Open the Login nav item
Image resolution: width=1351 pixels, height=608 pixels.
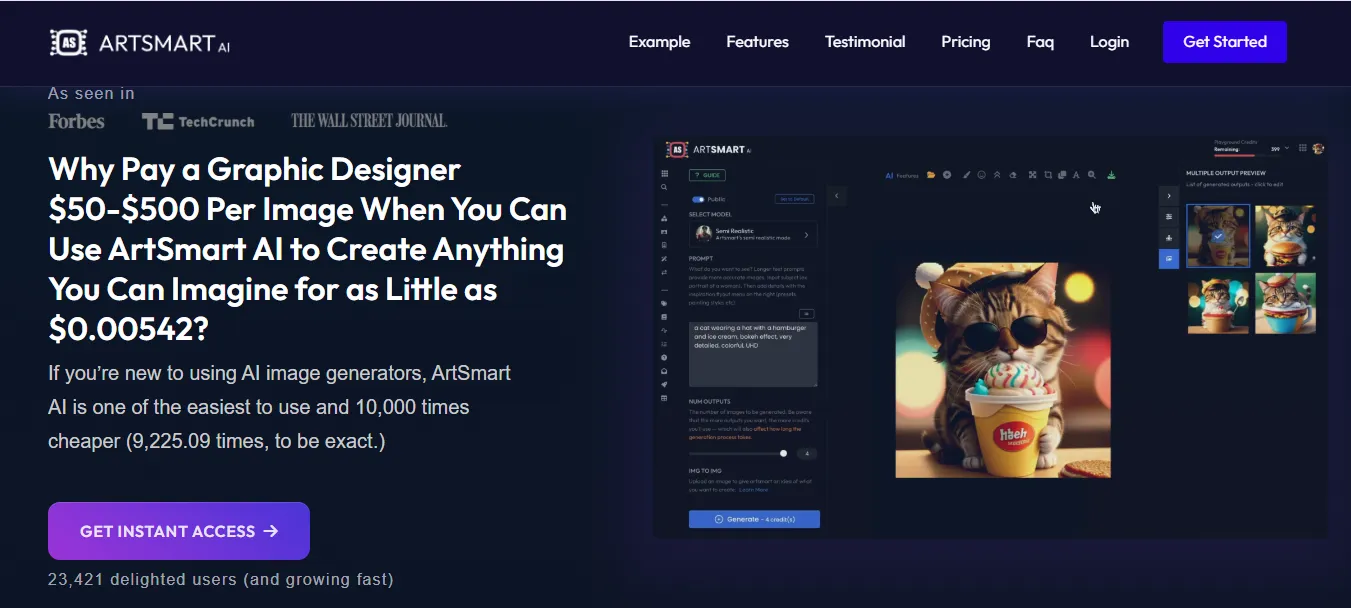click(1109, 42)
